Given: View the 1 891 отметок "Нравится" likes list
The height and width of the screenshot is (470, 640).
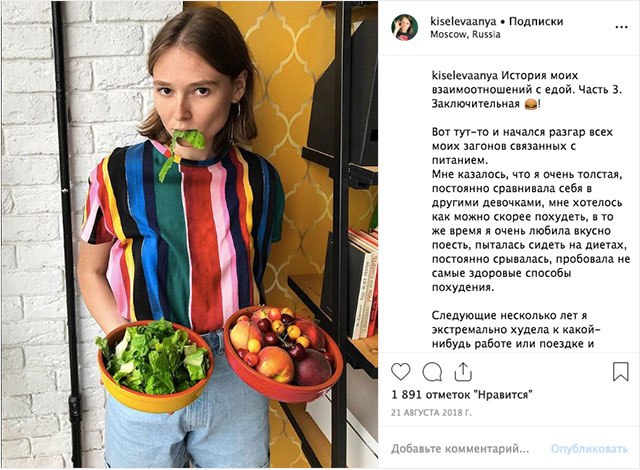Looking at the screenshot, I should pyautogui.click(x=462, y=395).
